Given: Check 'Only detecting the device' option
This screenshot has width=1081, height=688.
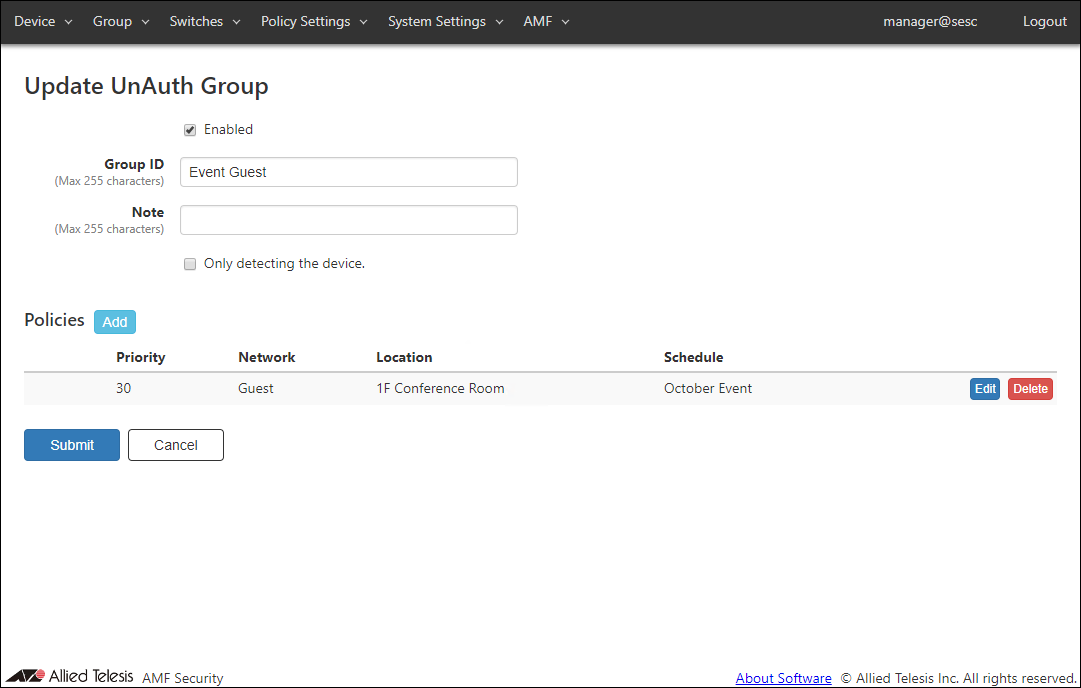Looking at the screenshot, I should (190, 265).
